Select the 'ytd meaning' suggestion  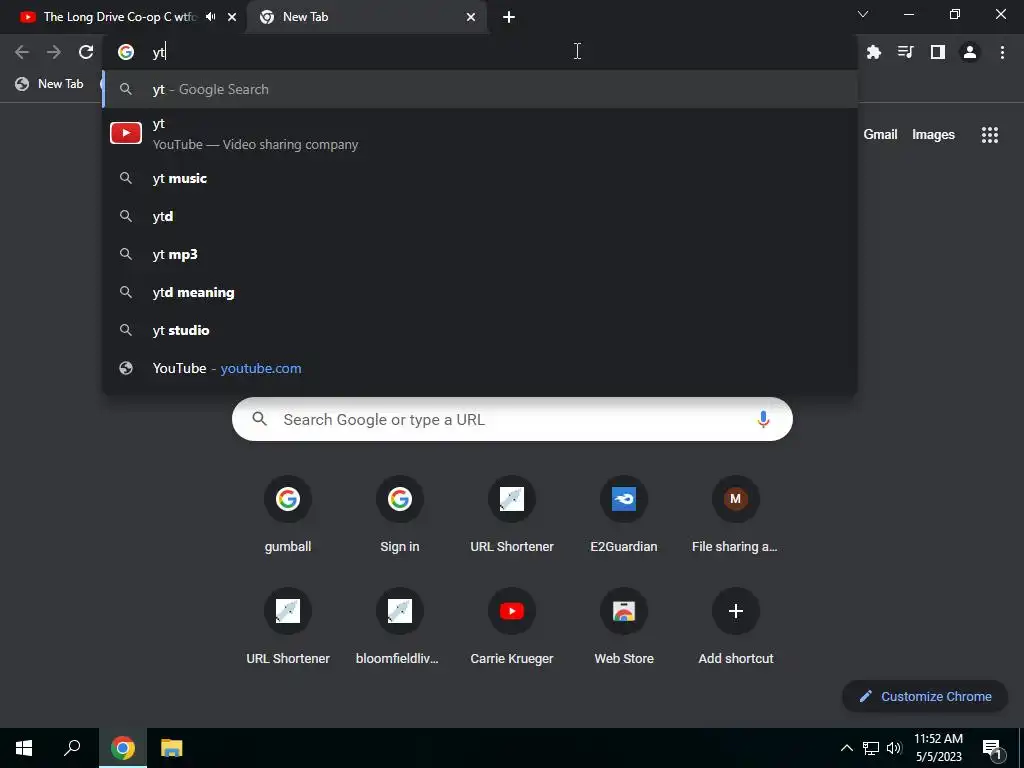point(480,292)
